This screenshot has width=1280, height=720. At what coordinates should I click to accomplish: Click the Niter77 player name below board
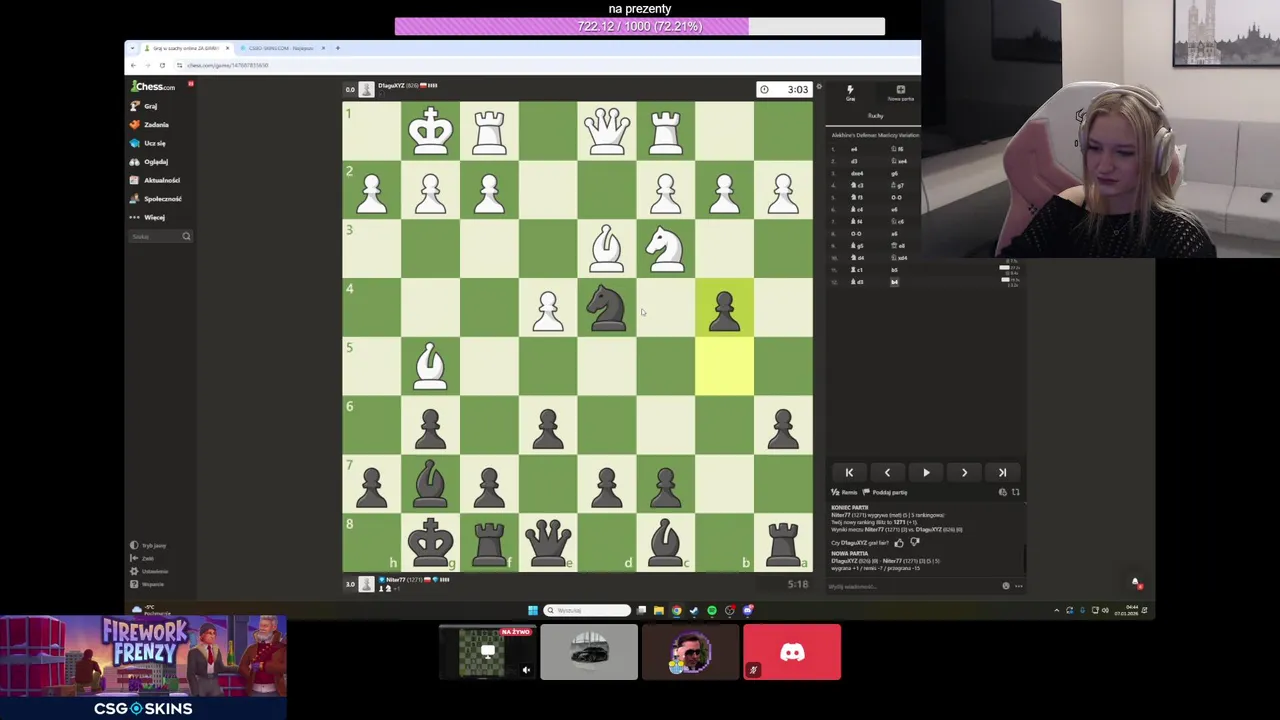click(395, 580)
